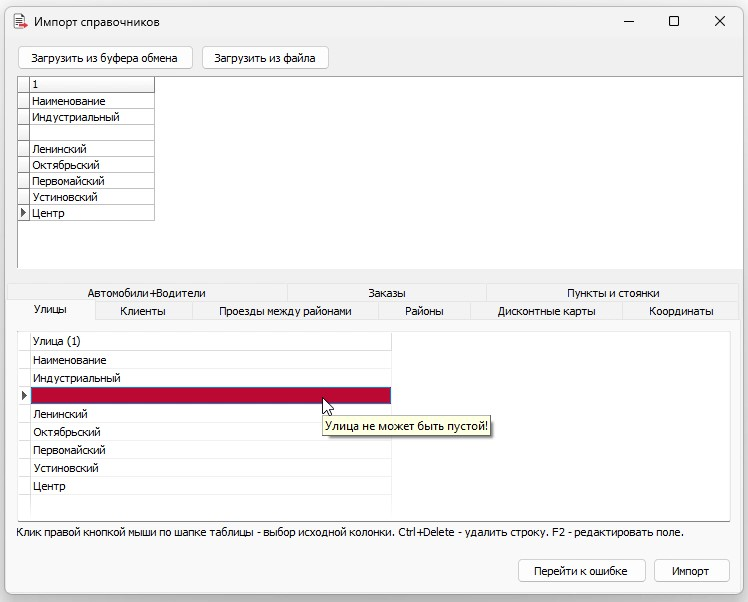Select the 'Координаты' tab
The width and height of the screenshot is (748, 602).
(680, 311)
